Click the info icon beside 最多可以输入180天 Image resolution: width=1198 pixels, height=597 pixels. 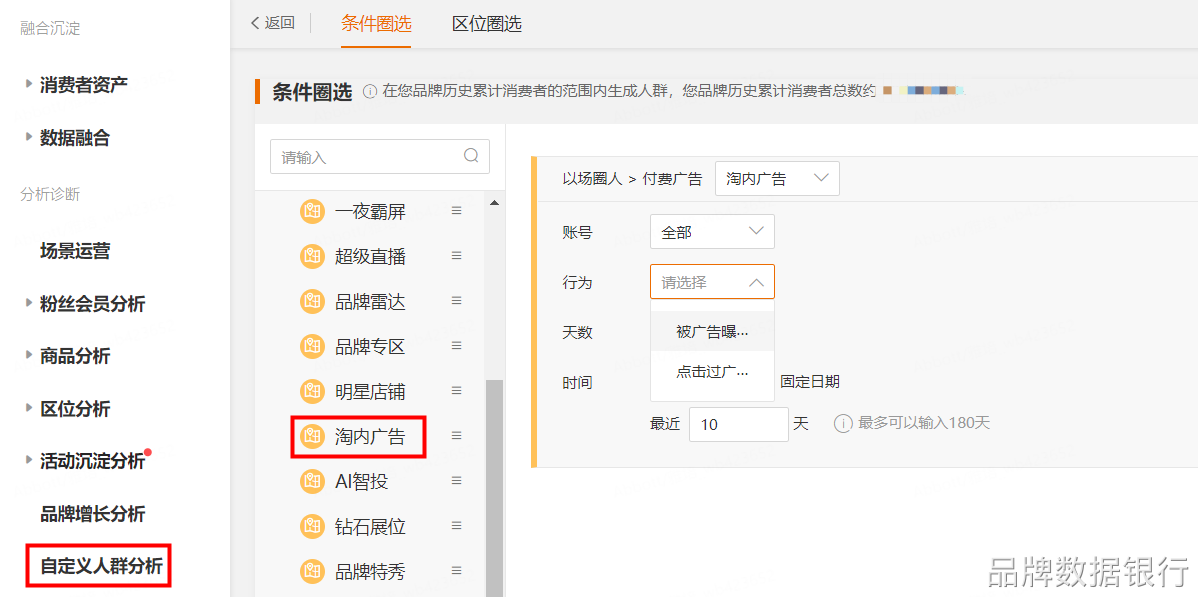pos(843,424)
